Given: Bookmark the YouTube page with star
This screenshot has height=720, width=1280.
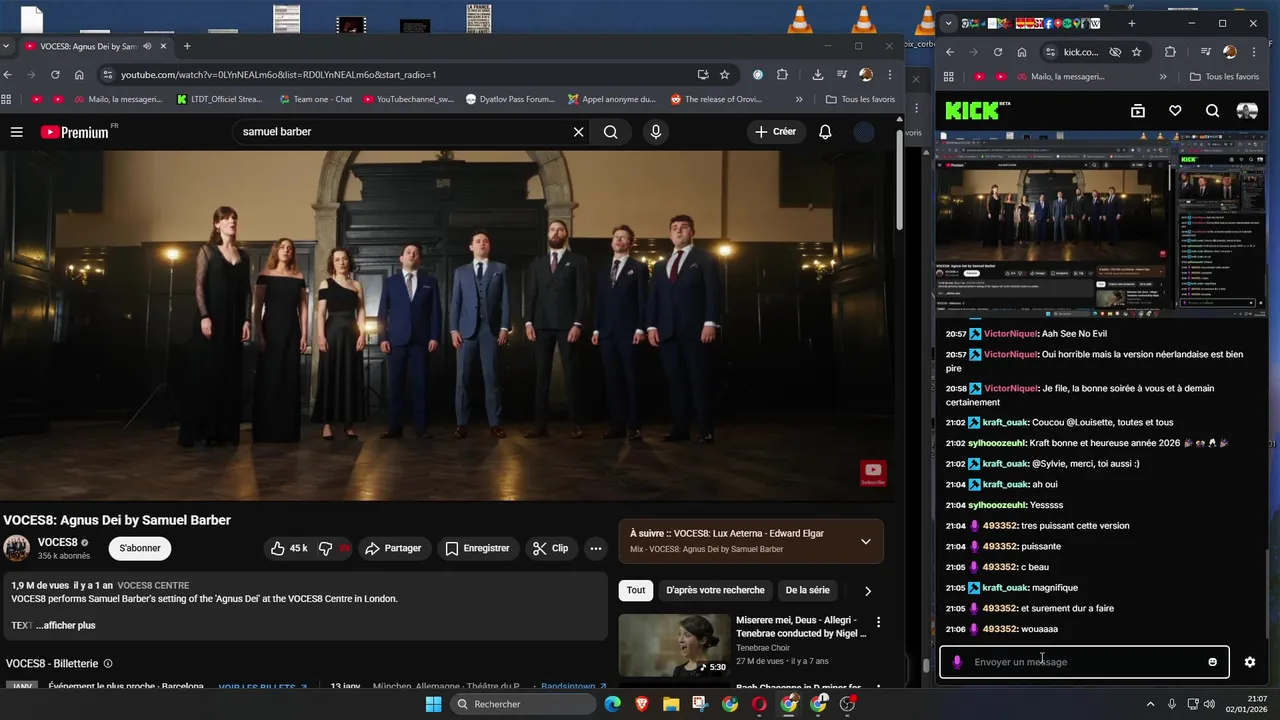Looking at the screenshot, I should (x=725, y=74).
